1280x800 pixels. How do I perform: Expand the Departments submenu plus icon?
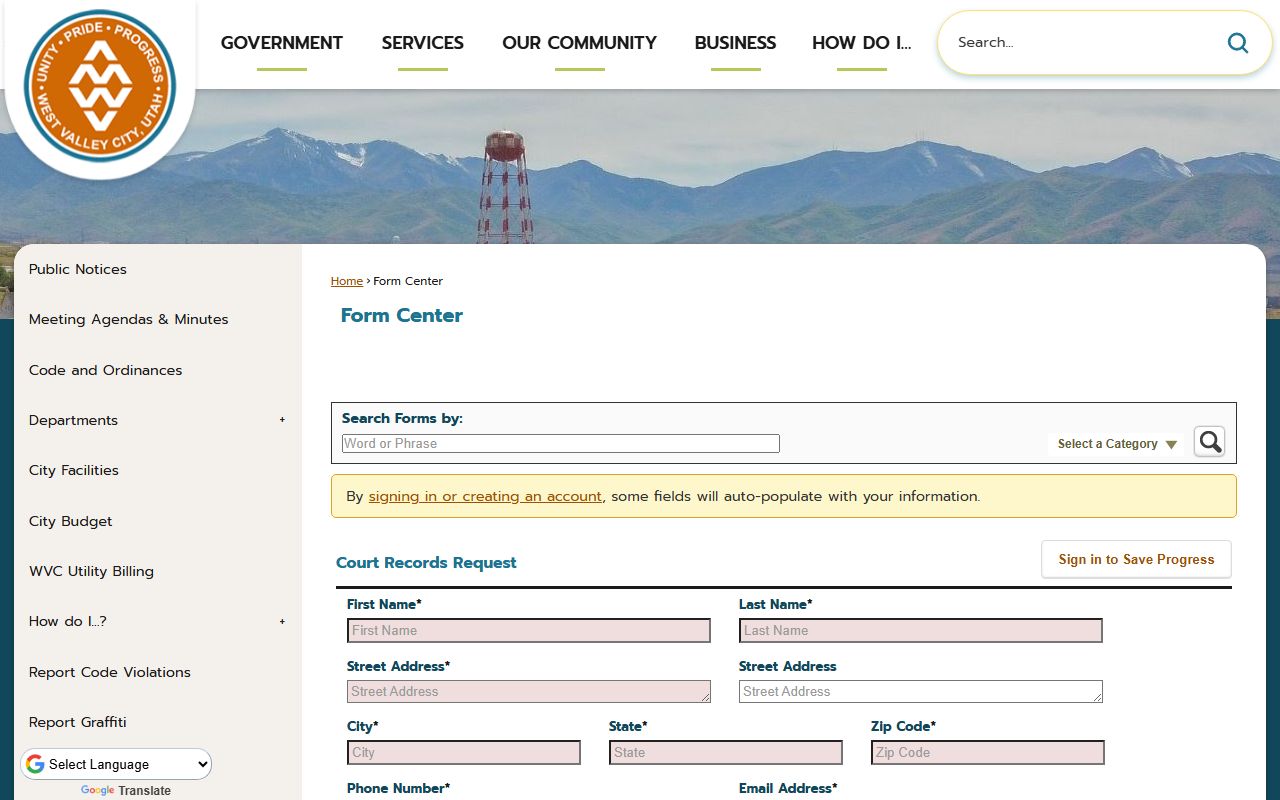[x=282, y=420]
